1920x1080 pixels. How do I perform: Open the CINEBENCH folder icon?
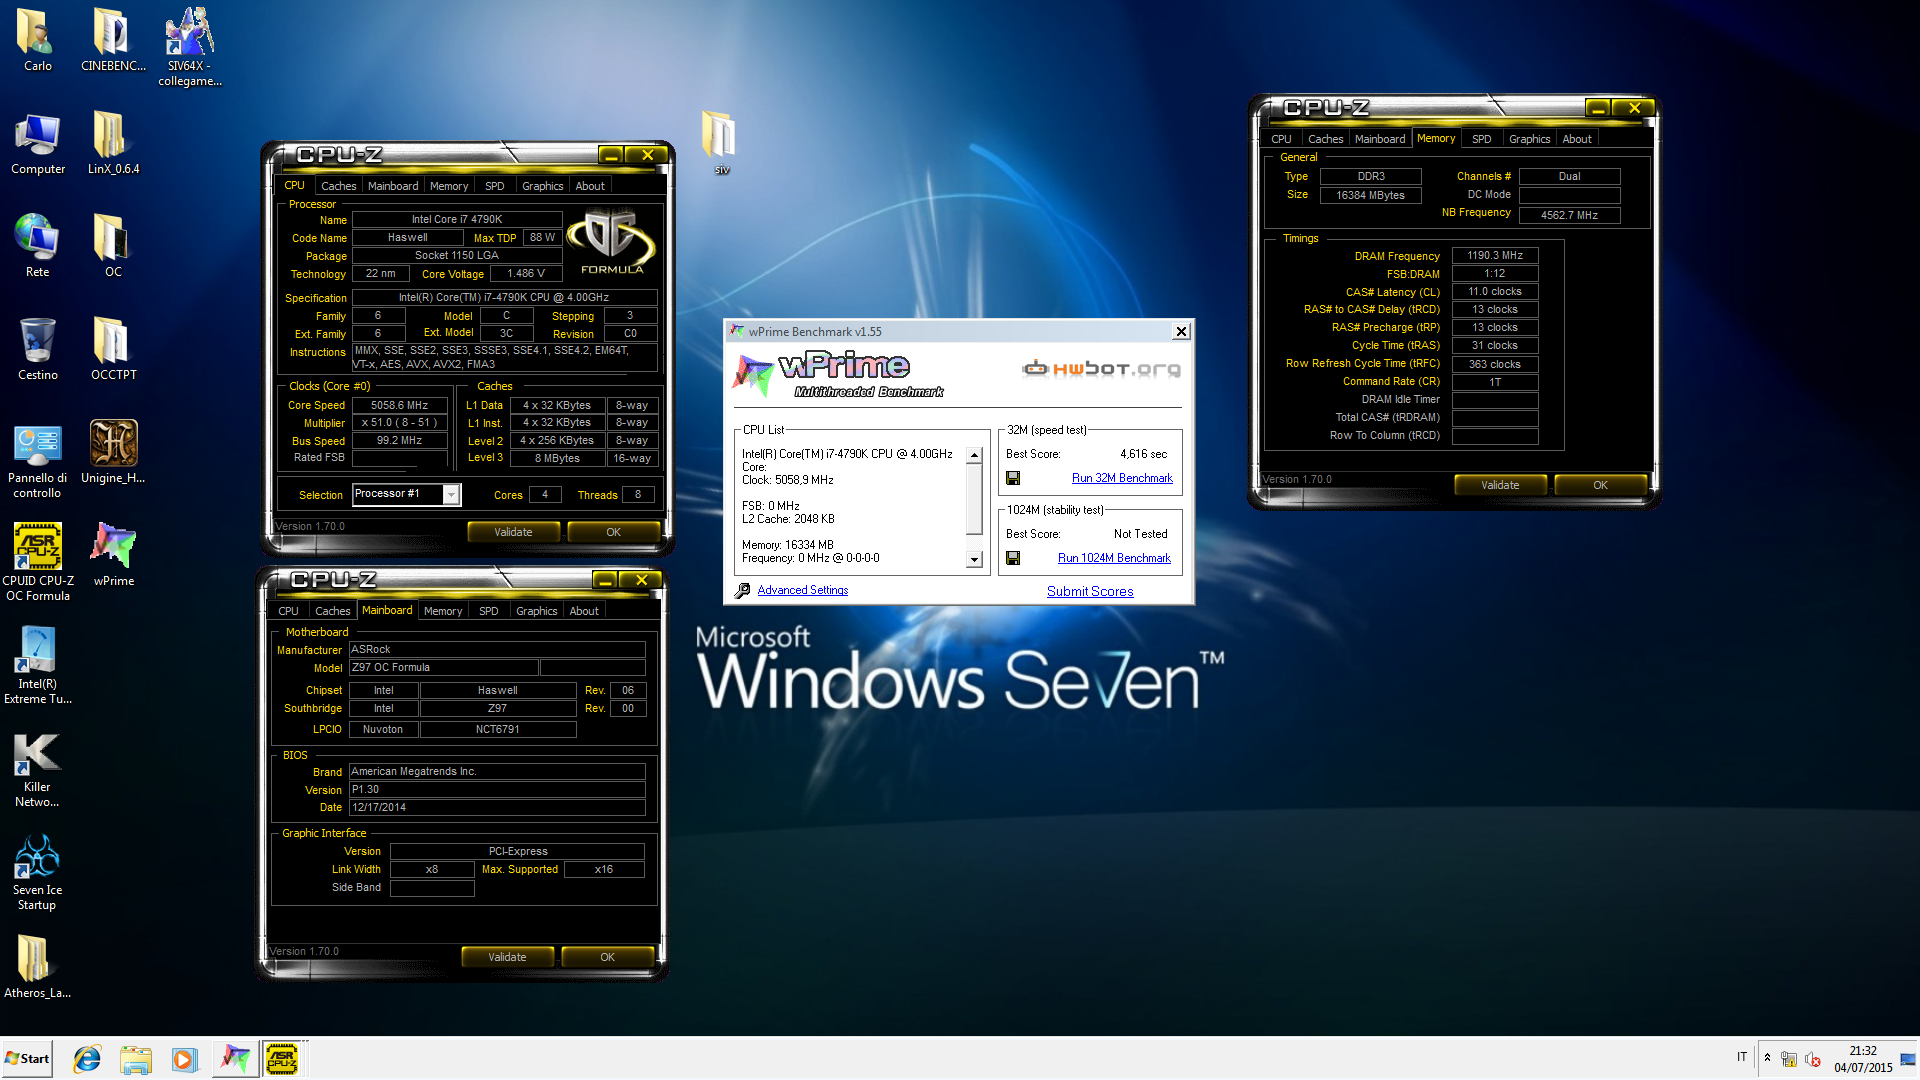click(113, 40)
